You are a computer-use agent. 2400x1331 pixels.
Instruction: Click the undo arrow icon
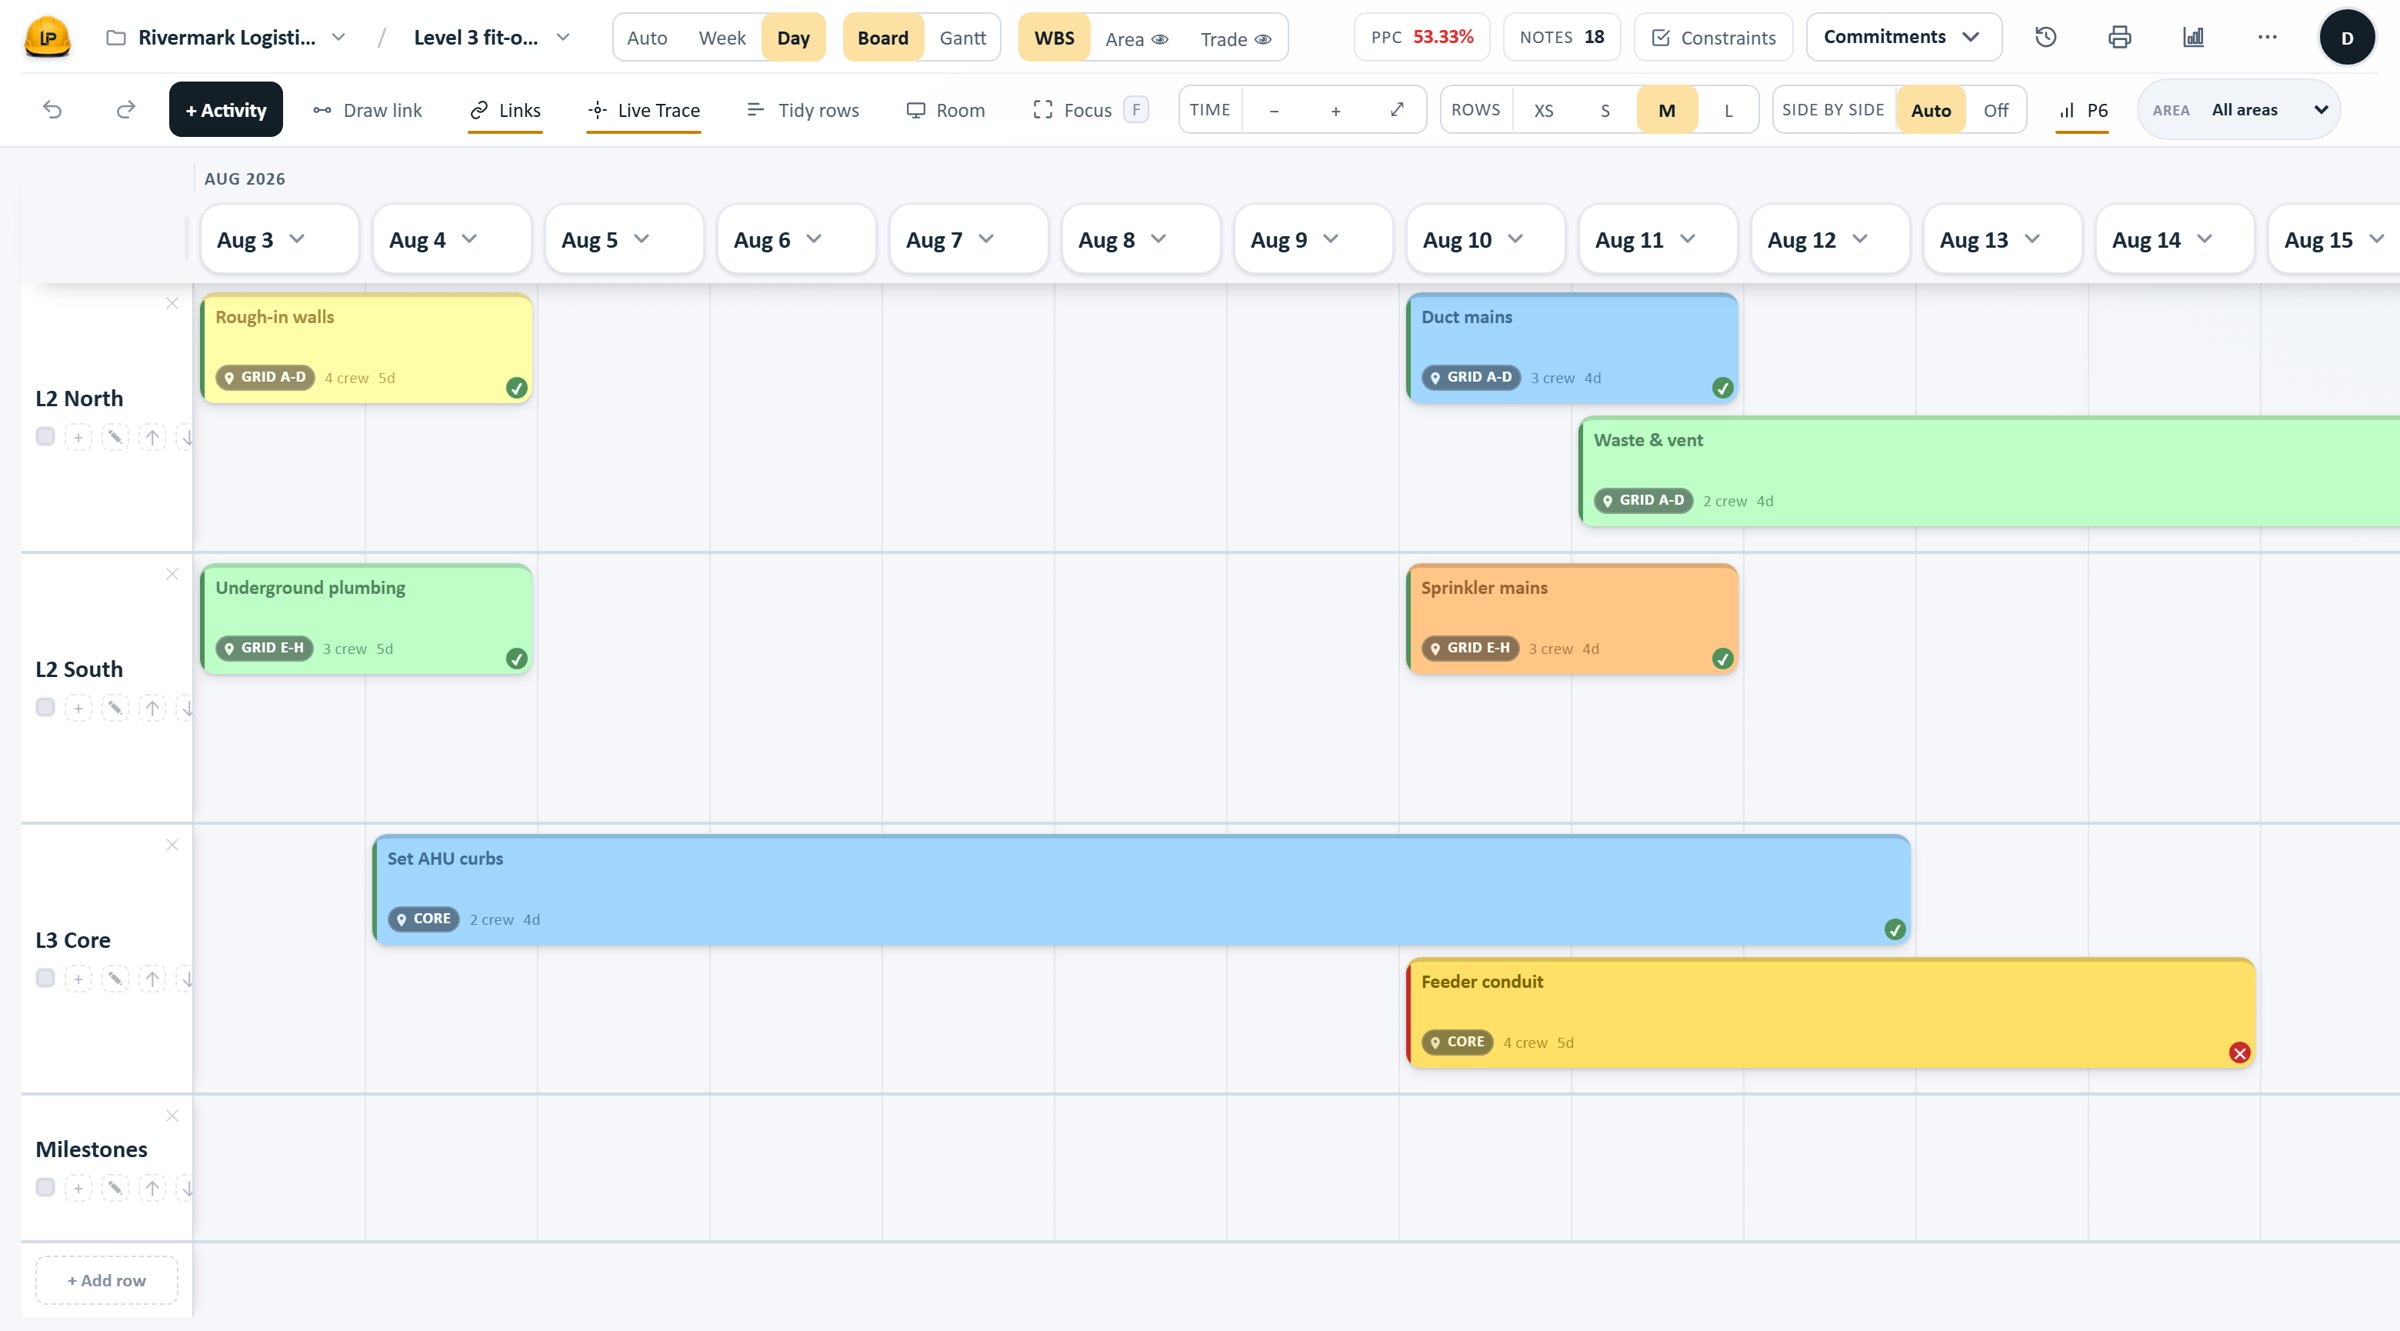[x=53, y=110]
